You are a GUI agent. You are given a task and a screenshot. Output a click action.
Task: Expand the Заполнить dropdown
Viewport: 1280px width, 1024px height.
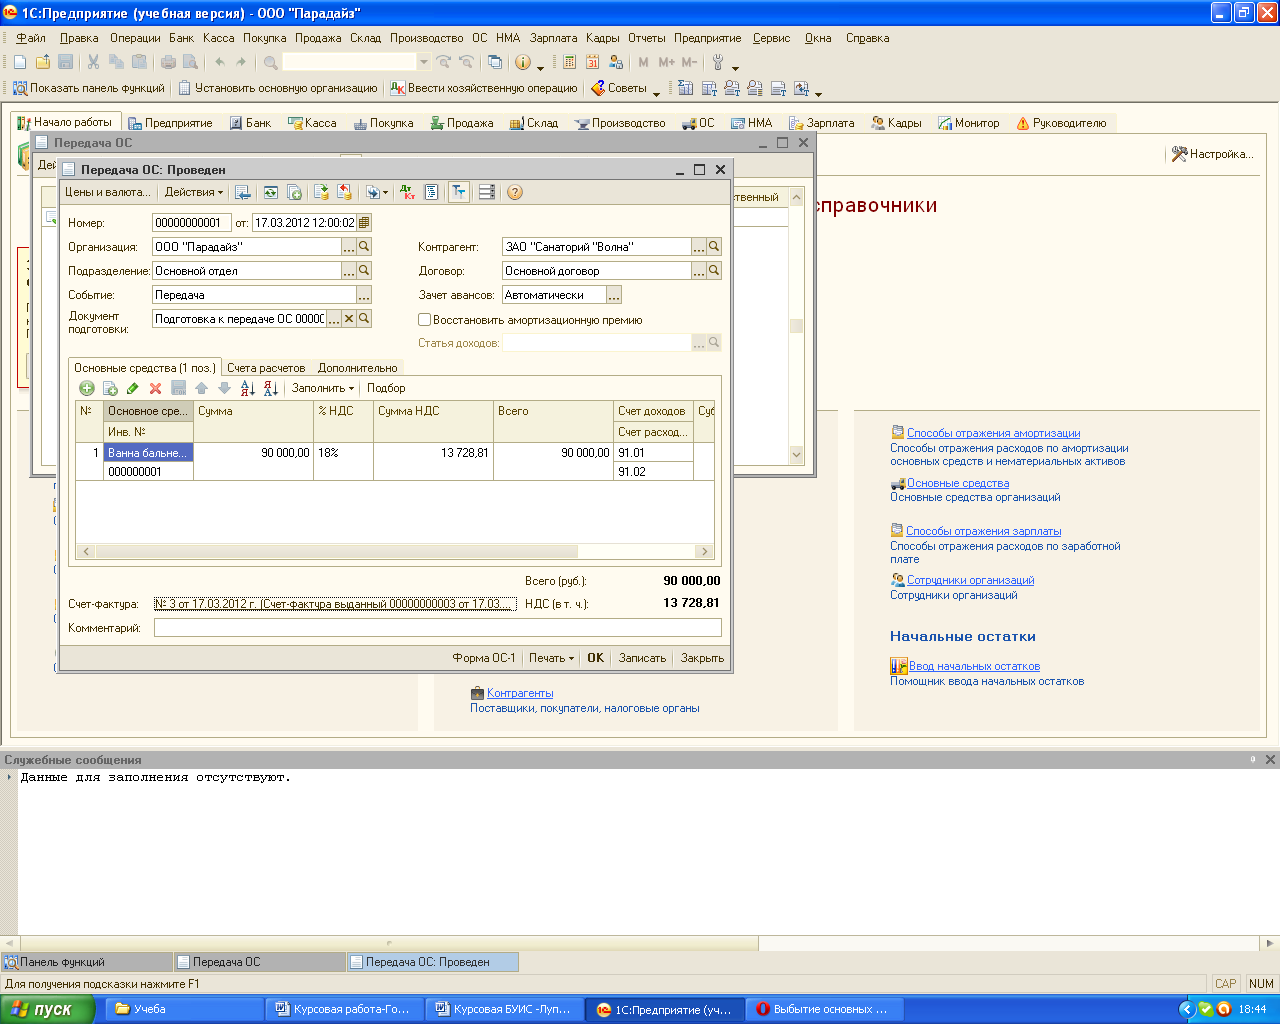322,388
